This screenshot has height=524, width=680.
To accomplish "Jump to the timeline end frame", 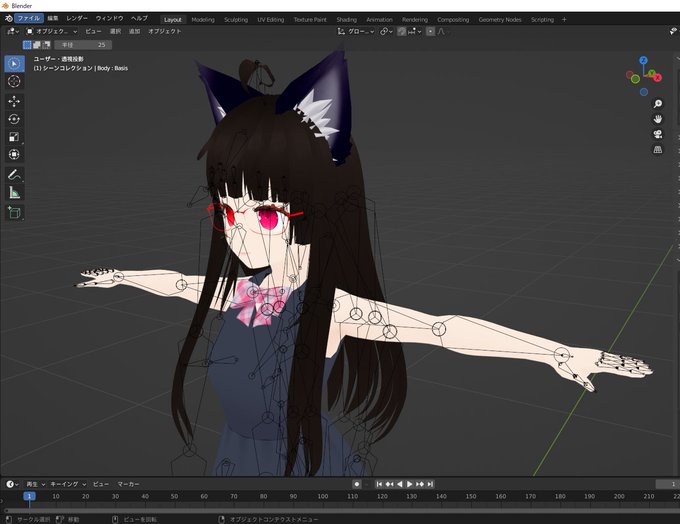I will (430, 484).
